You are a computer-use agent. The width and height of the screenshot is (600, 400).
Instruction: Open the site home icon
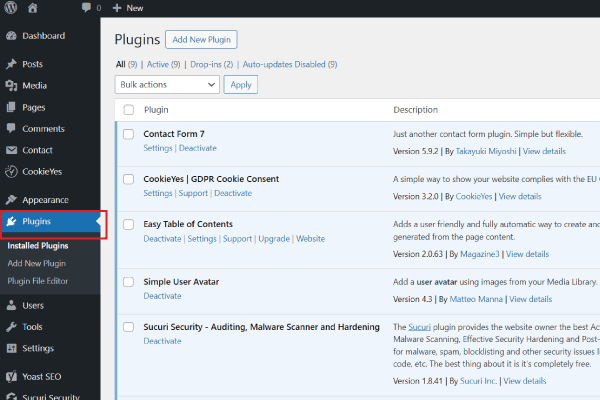point(33,8)
